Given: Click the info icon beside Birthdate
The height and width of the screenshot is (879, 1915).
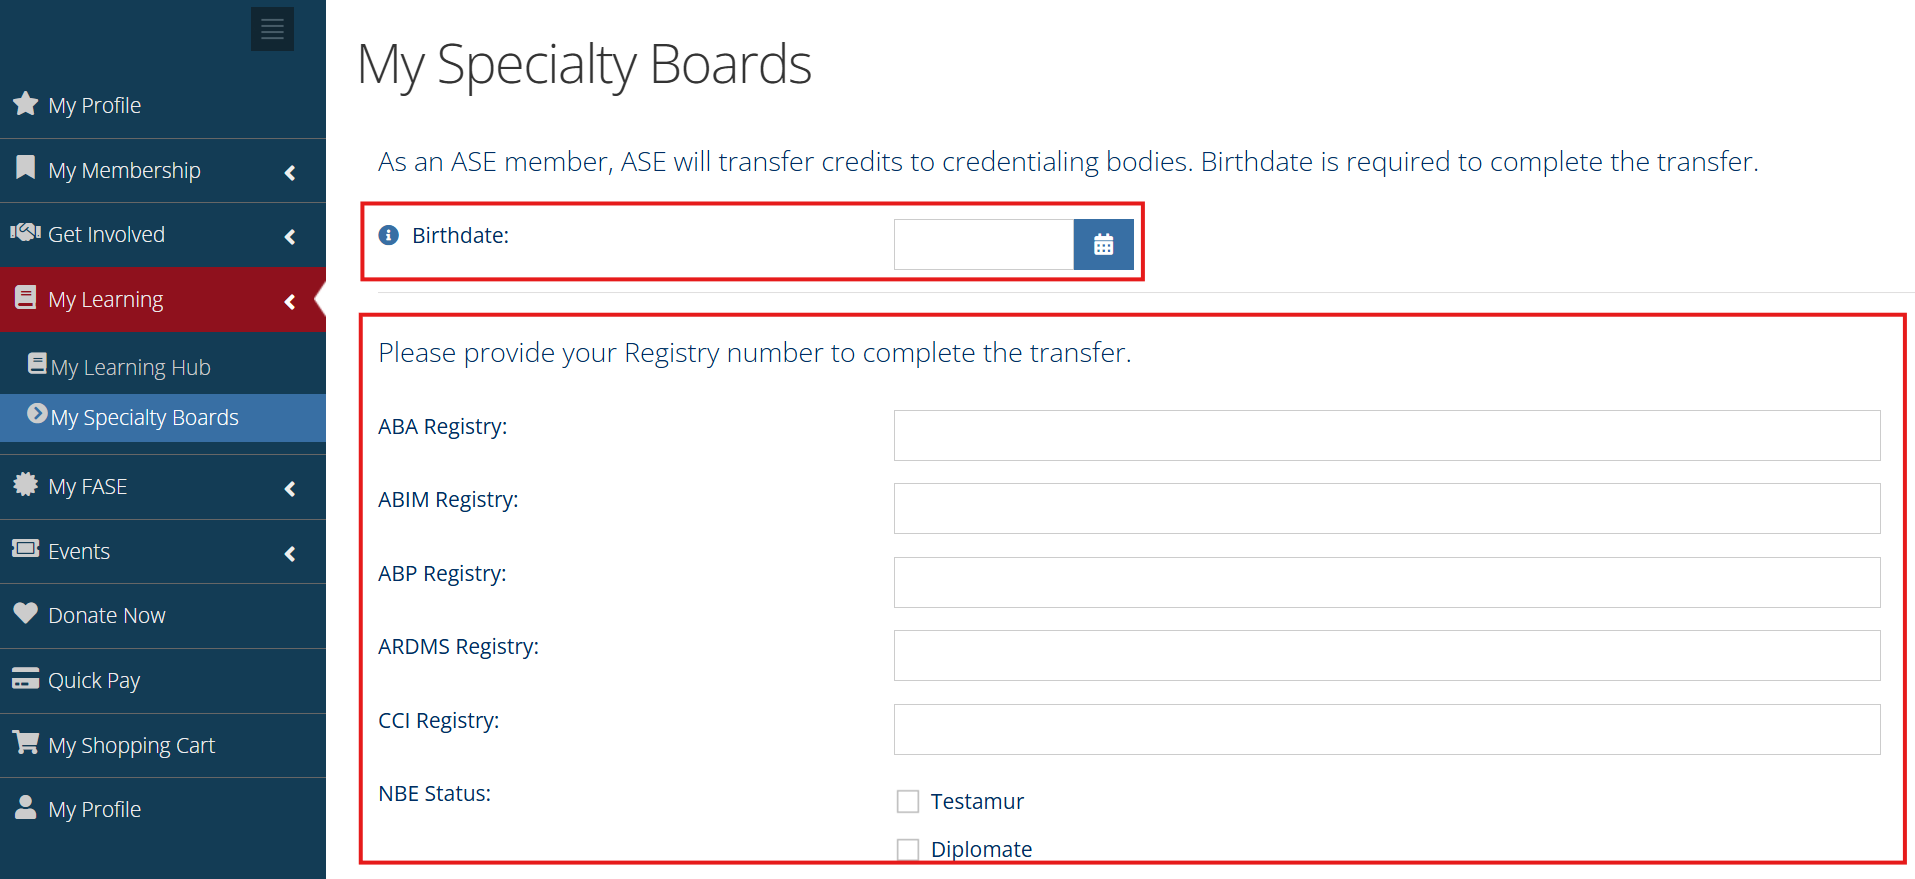Looking at the screenshot, I should (387, 235).
